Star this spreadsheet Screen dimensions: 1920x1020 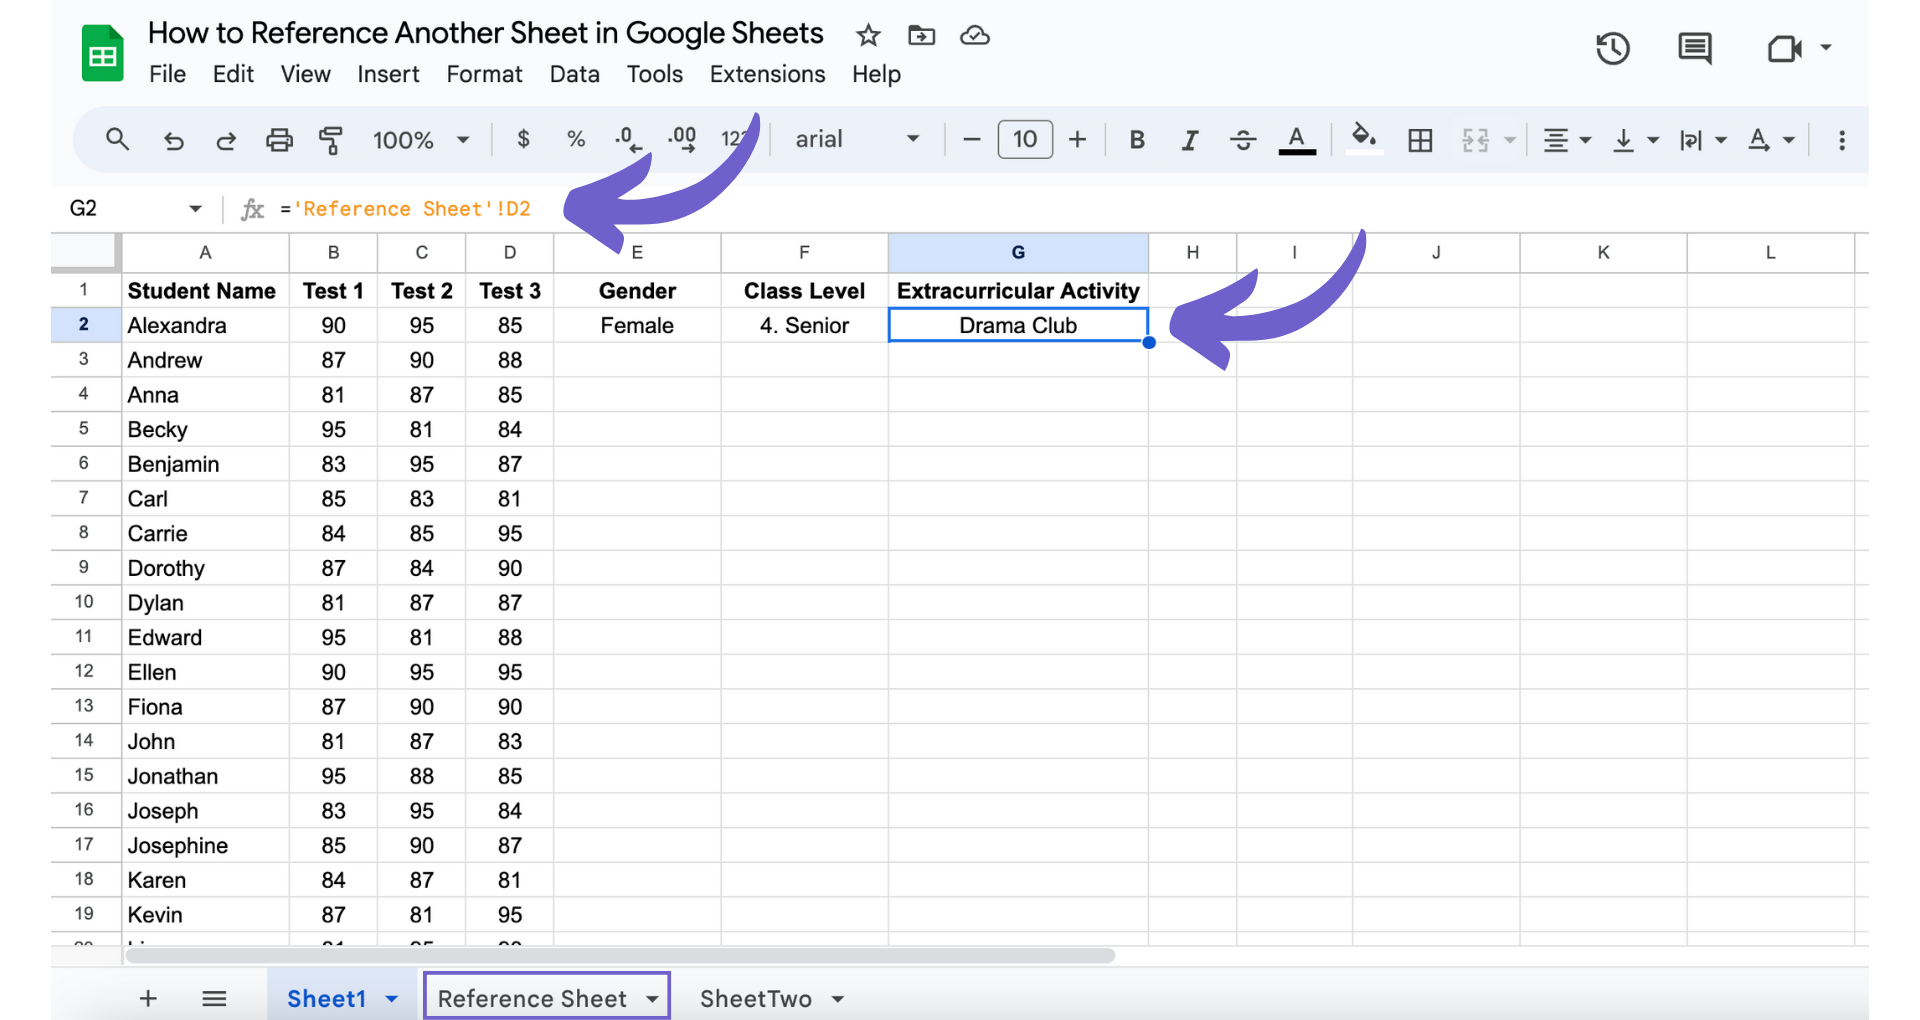click(x=867, y=35)
